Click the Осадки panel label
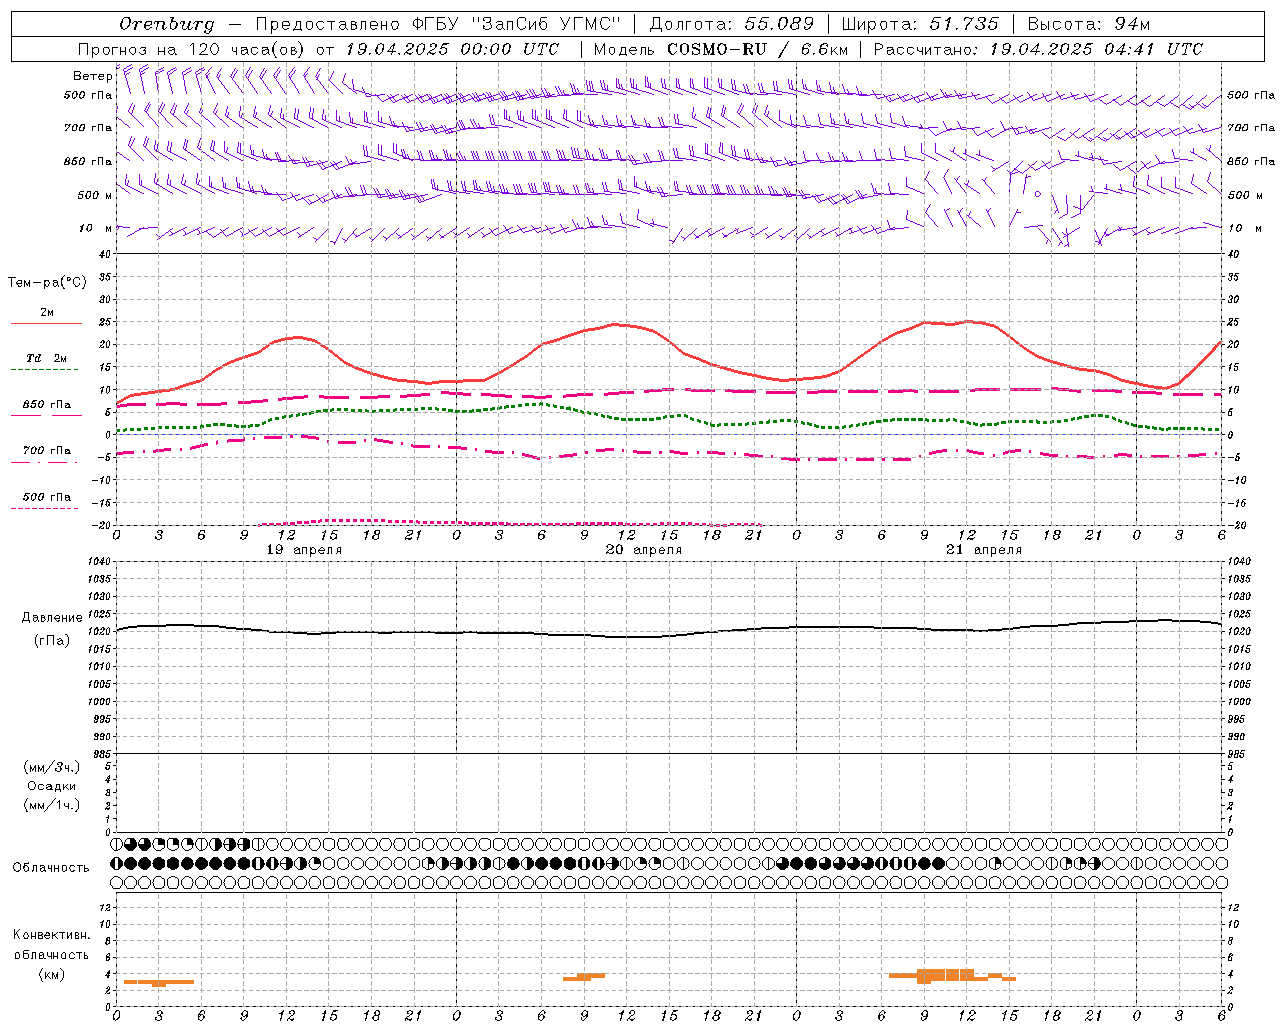Viewport: 1280px width, 1024px height. 52,786
